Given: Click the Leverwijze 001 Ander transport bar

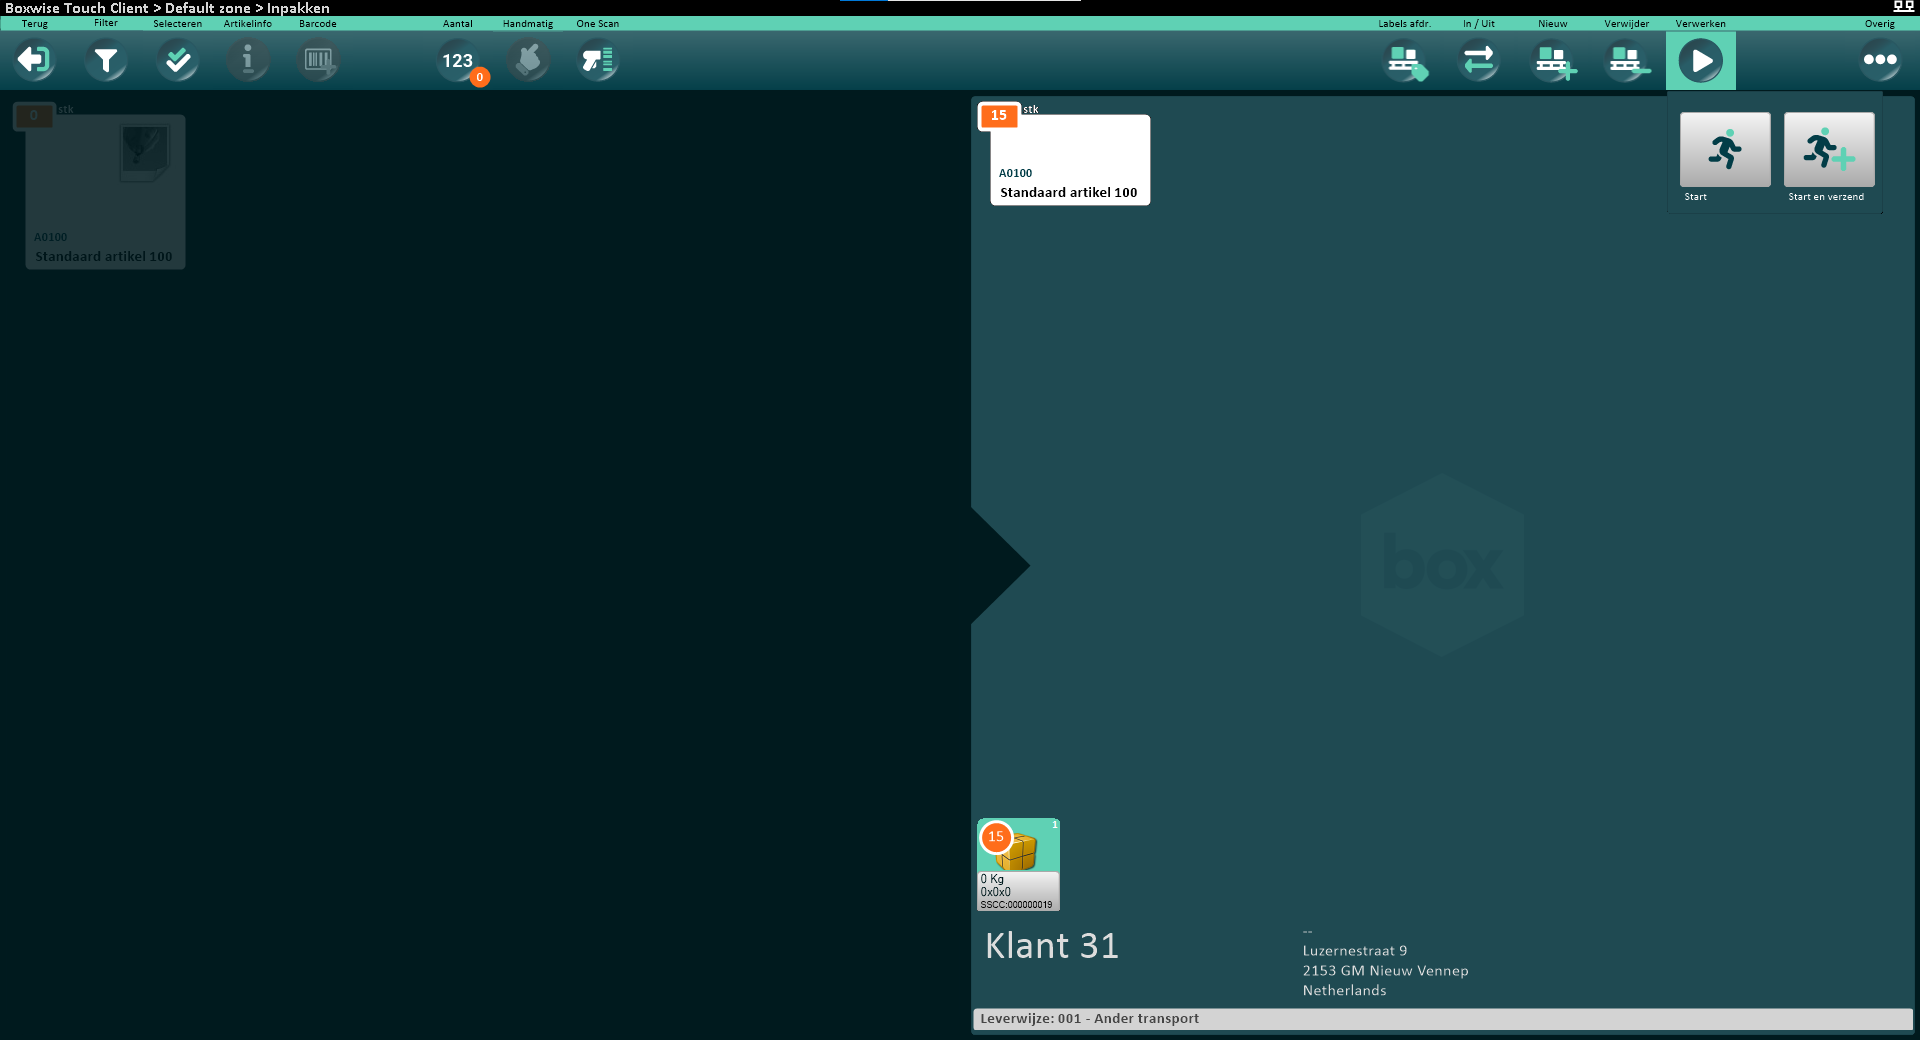Looking at the screenshot, I should tap(1441, 1019).
